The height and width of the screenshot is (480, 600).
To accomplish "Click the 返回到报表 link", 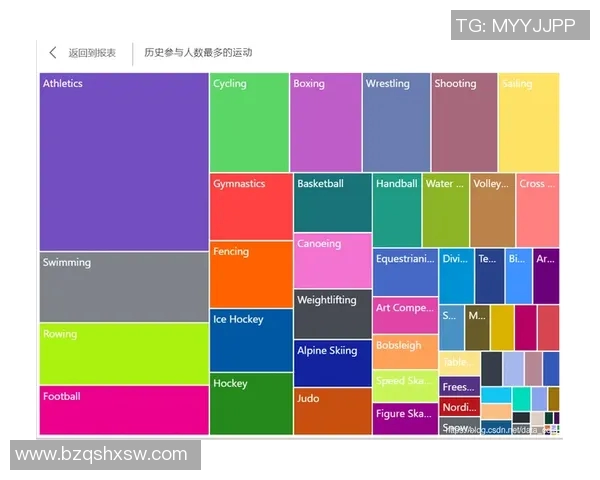I will click(91, 53).
